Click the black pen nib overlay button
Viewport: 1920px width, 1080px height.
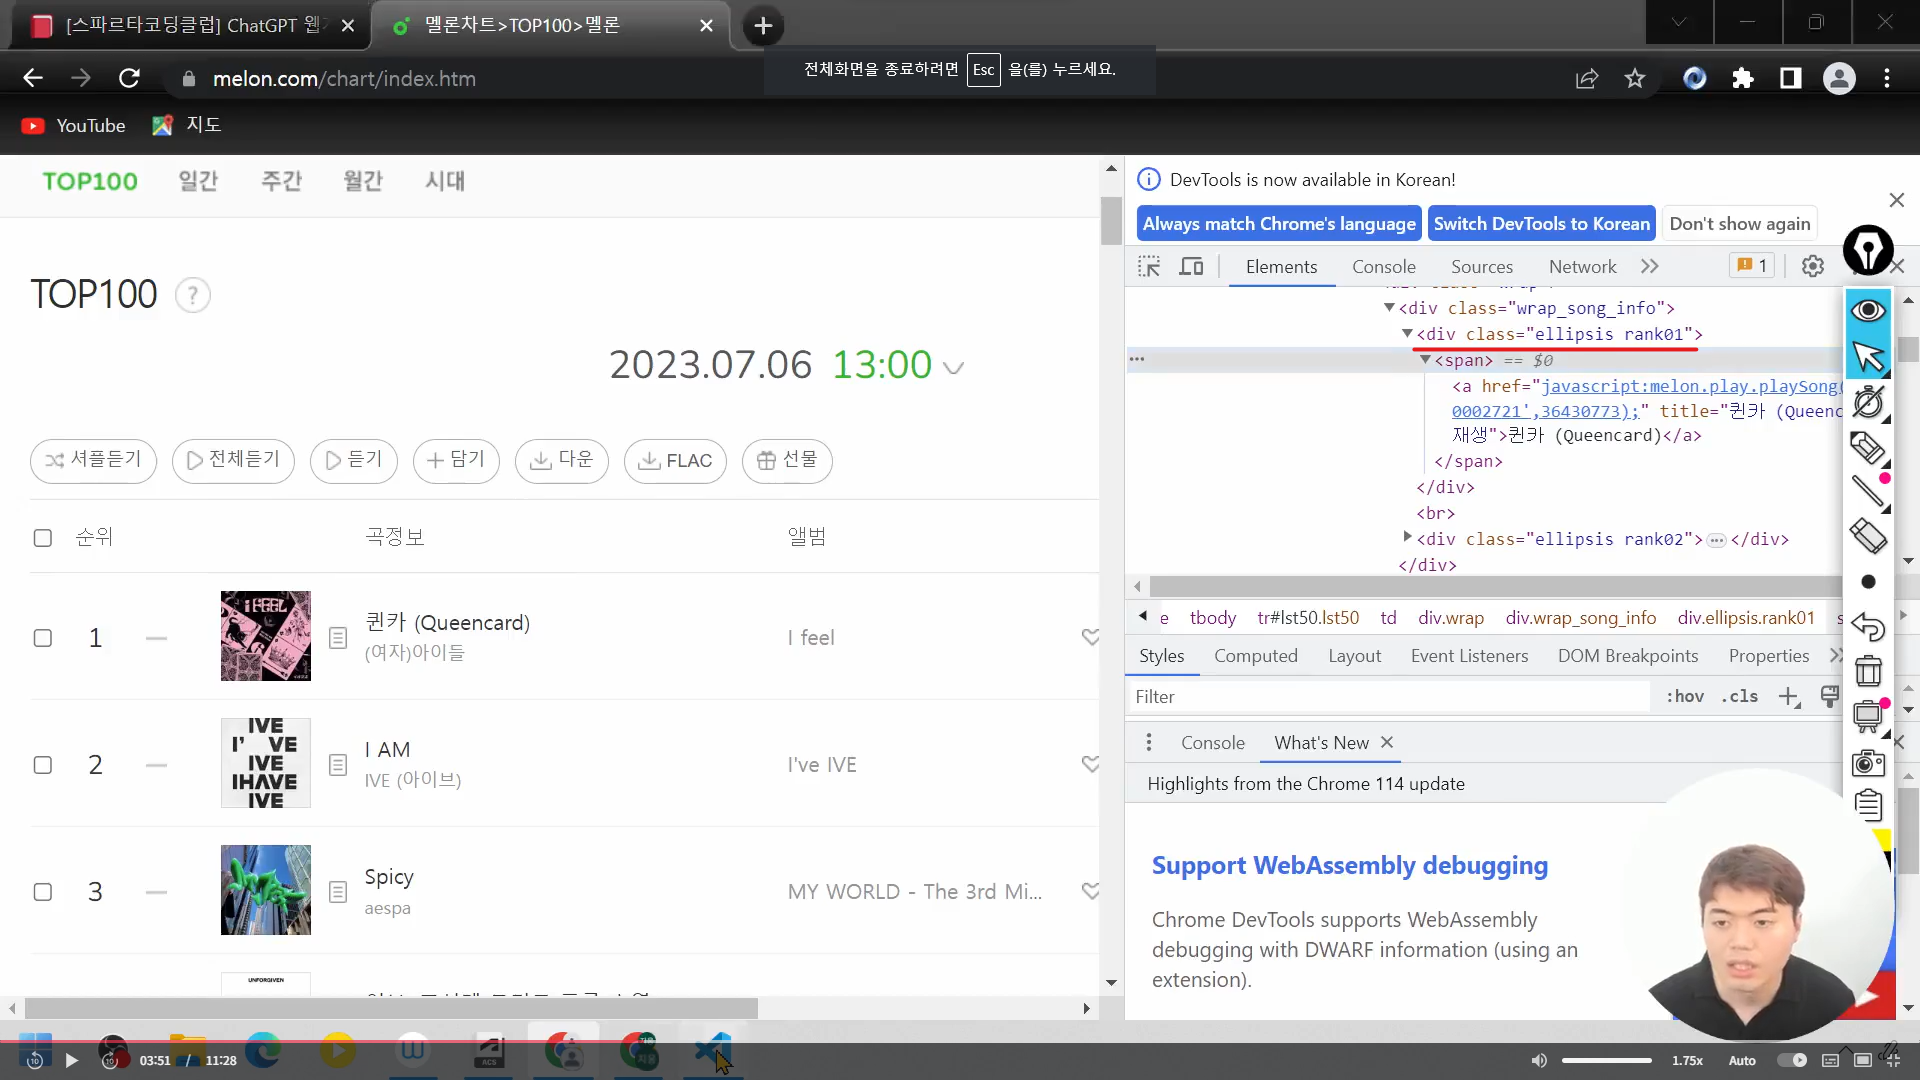click(x=1868, y=249)
